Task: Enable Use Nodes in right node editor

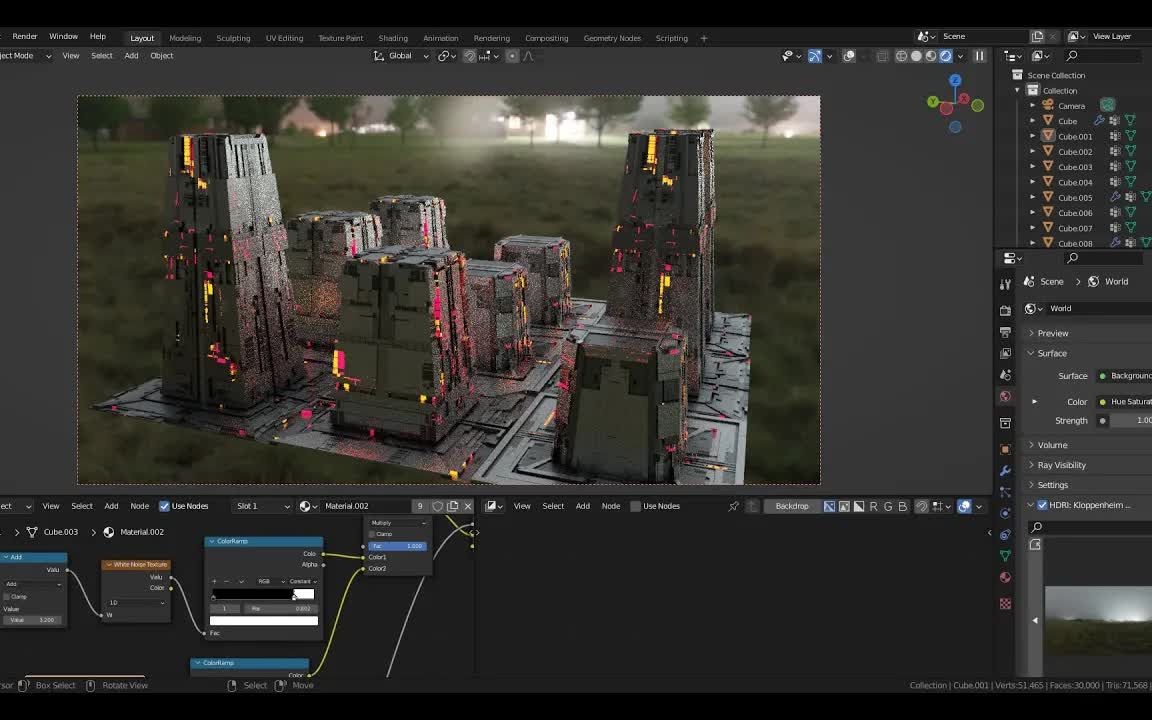Action: 635,506
